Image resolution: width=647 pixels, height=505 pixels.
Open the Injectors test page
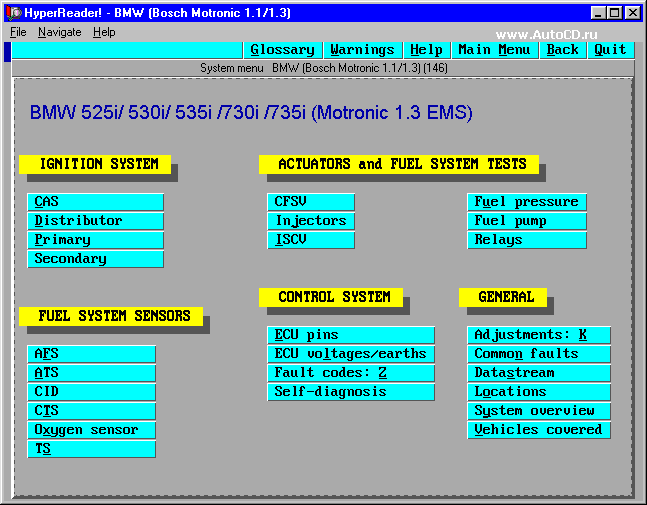point(311,221)
